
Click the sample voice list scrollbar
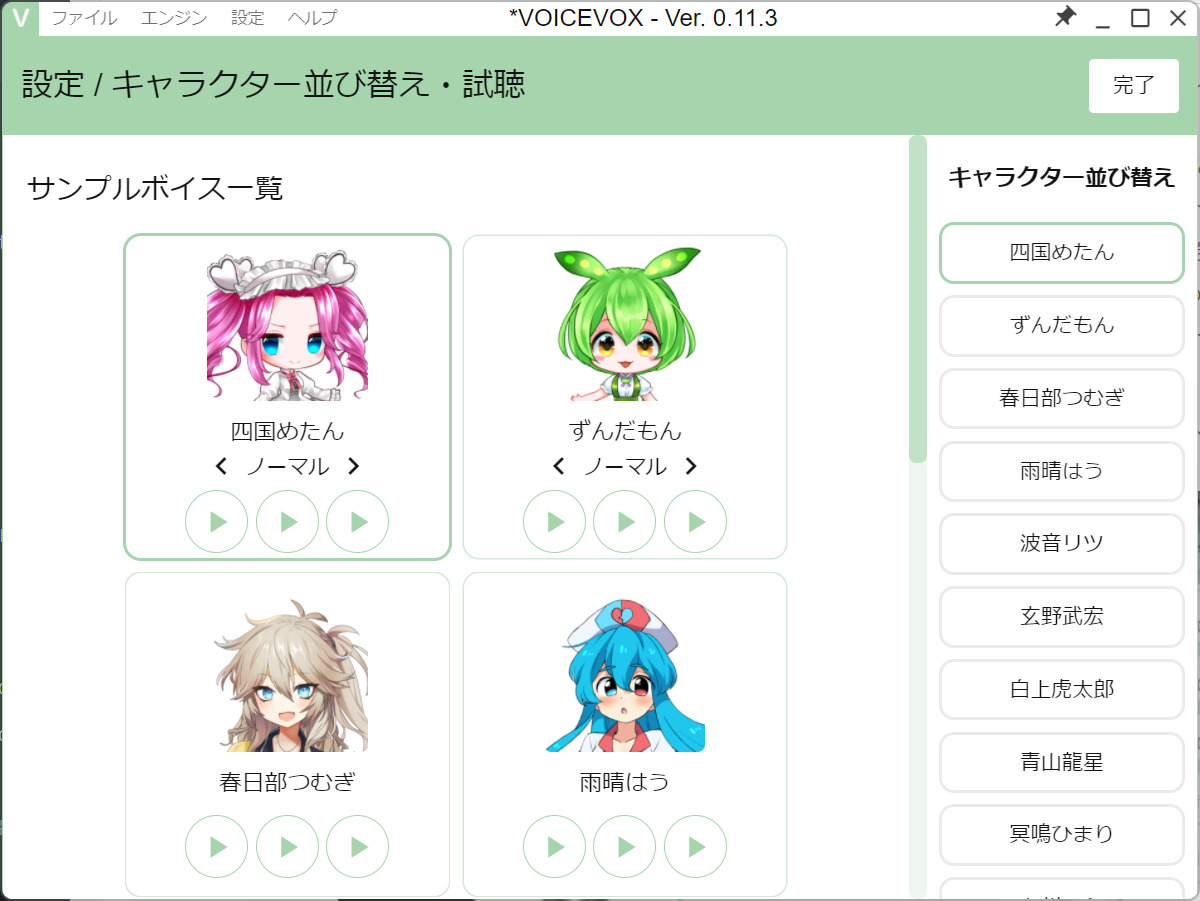click(x=918, y=300)
